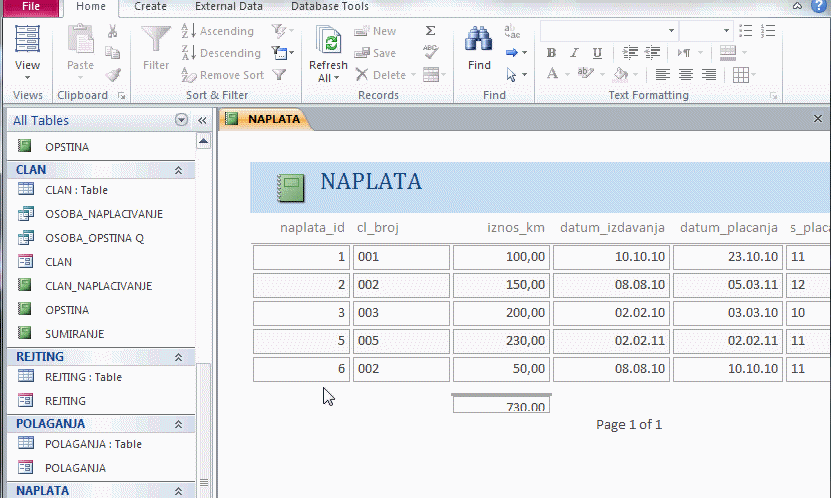Switch to the Create tab

coord(150,6)
